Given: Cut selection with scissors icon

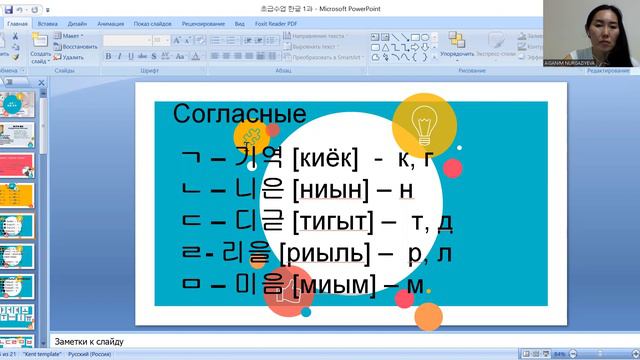Looking at the screenshot, I should point(15,37).
